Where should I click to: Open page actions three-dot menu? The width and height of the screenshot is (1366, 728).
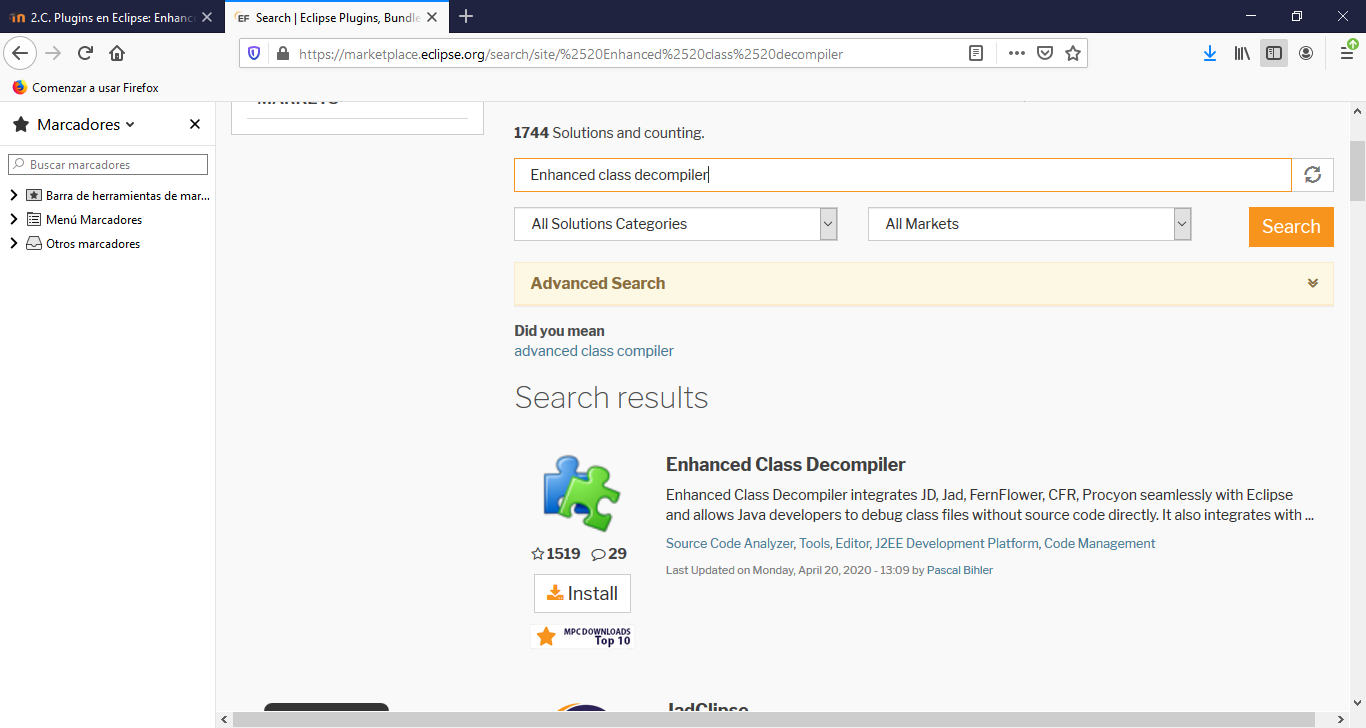1017,54
